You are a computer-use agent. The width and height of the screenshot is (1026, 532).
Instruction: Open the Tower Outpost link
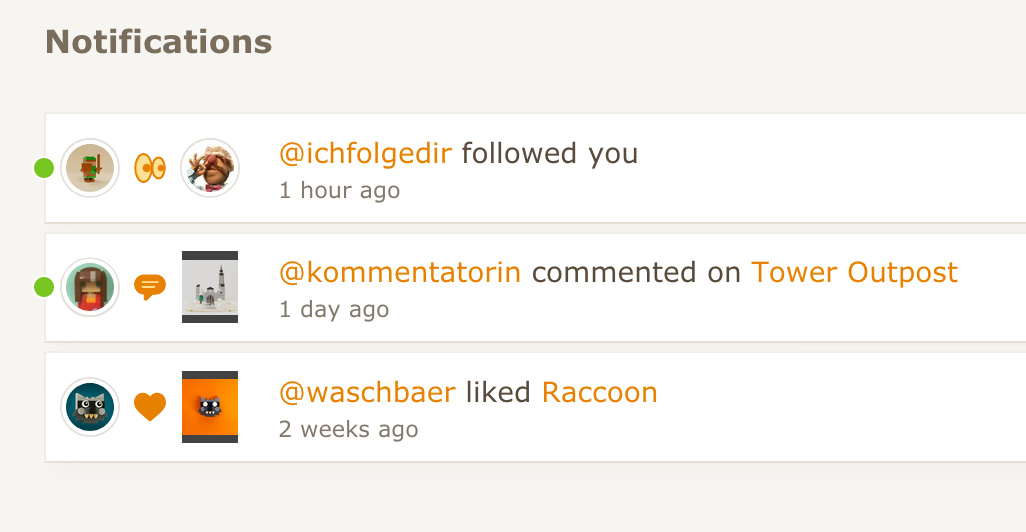(855, 273)
